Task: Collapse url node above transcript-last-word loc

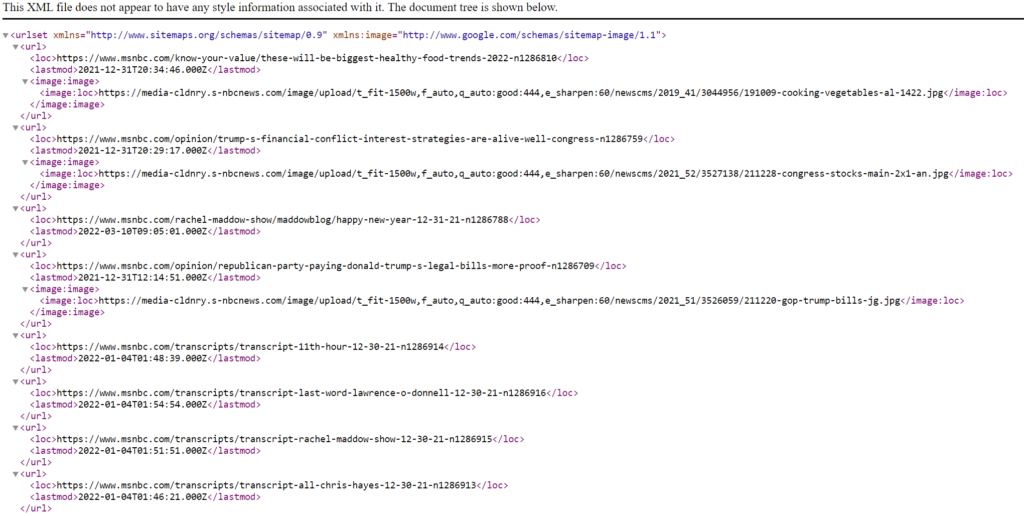Action: coord(16,382)
